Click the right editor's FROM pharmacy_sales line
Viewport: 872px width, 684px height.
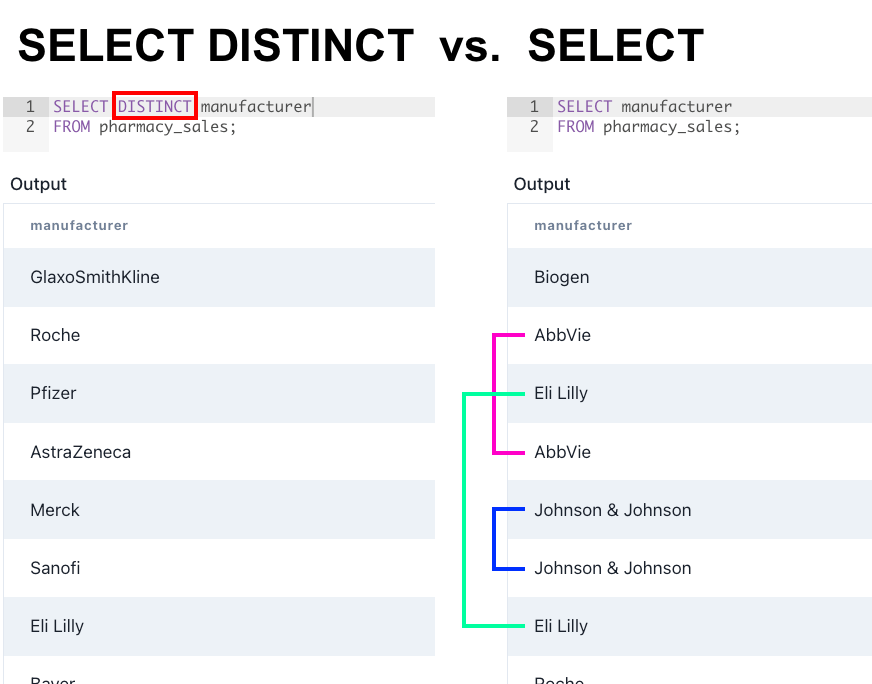648,127
